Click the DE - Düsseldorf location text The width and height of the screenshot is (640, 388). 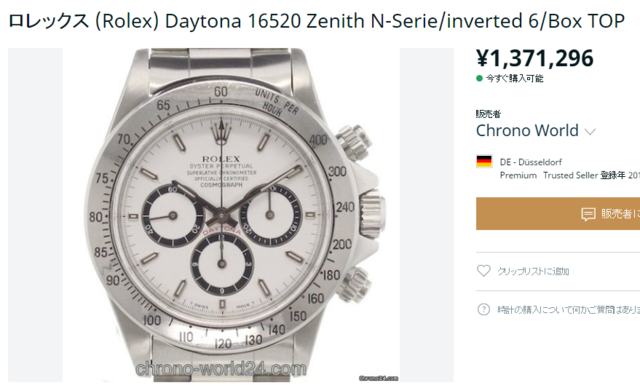(x=531, y=162)
